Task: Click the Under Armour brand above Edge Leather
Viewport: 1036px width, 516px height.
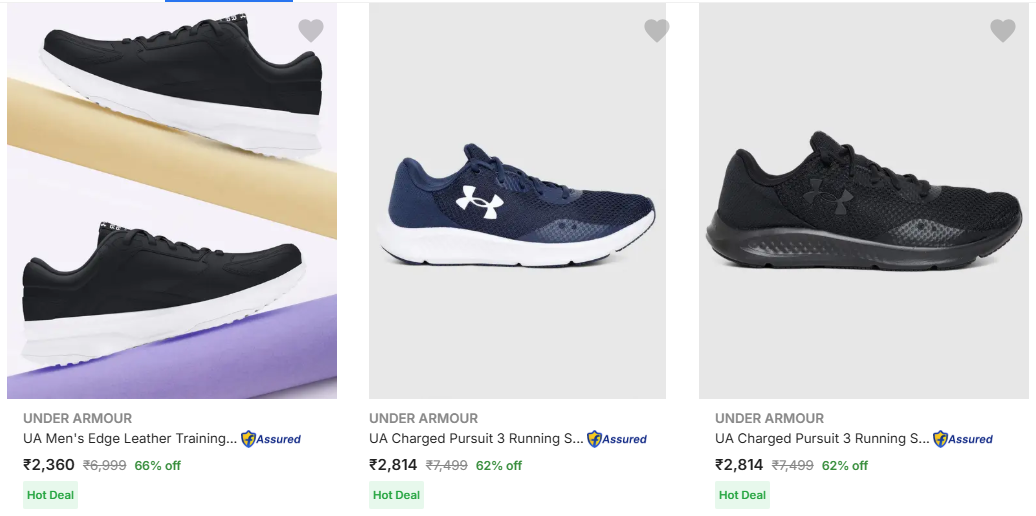Action: click(x=77, y=418)
